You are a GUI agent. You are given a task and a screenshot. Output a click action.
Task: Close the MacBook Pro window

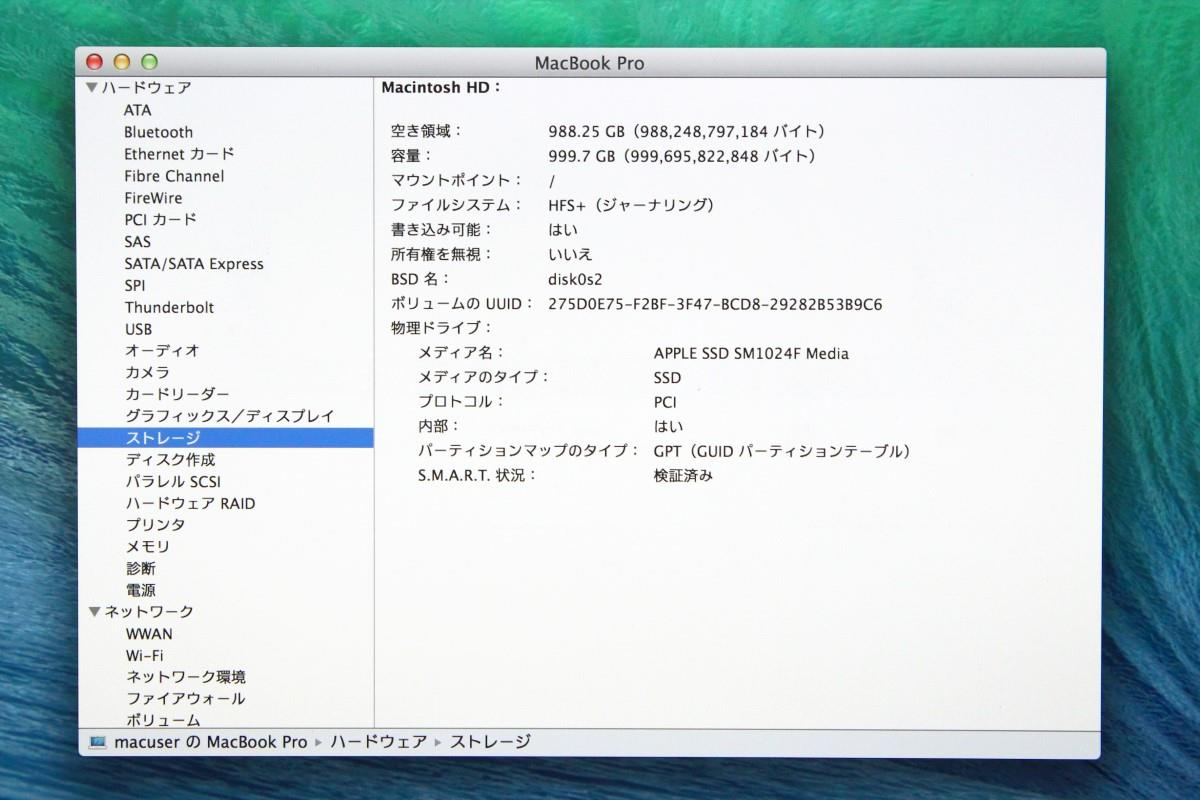click(96, 62)
